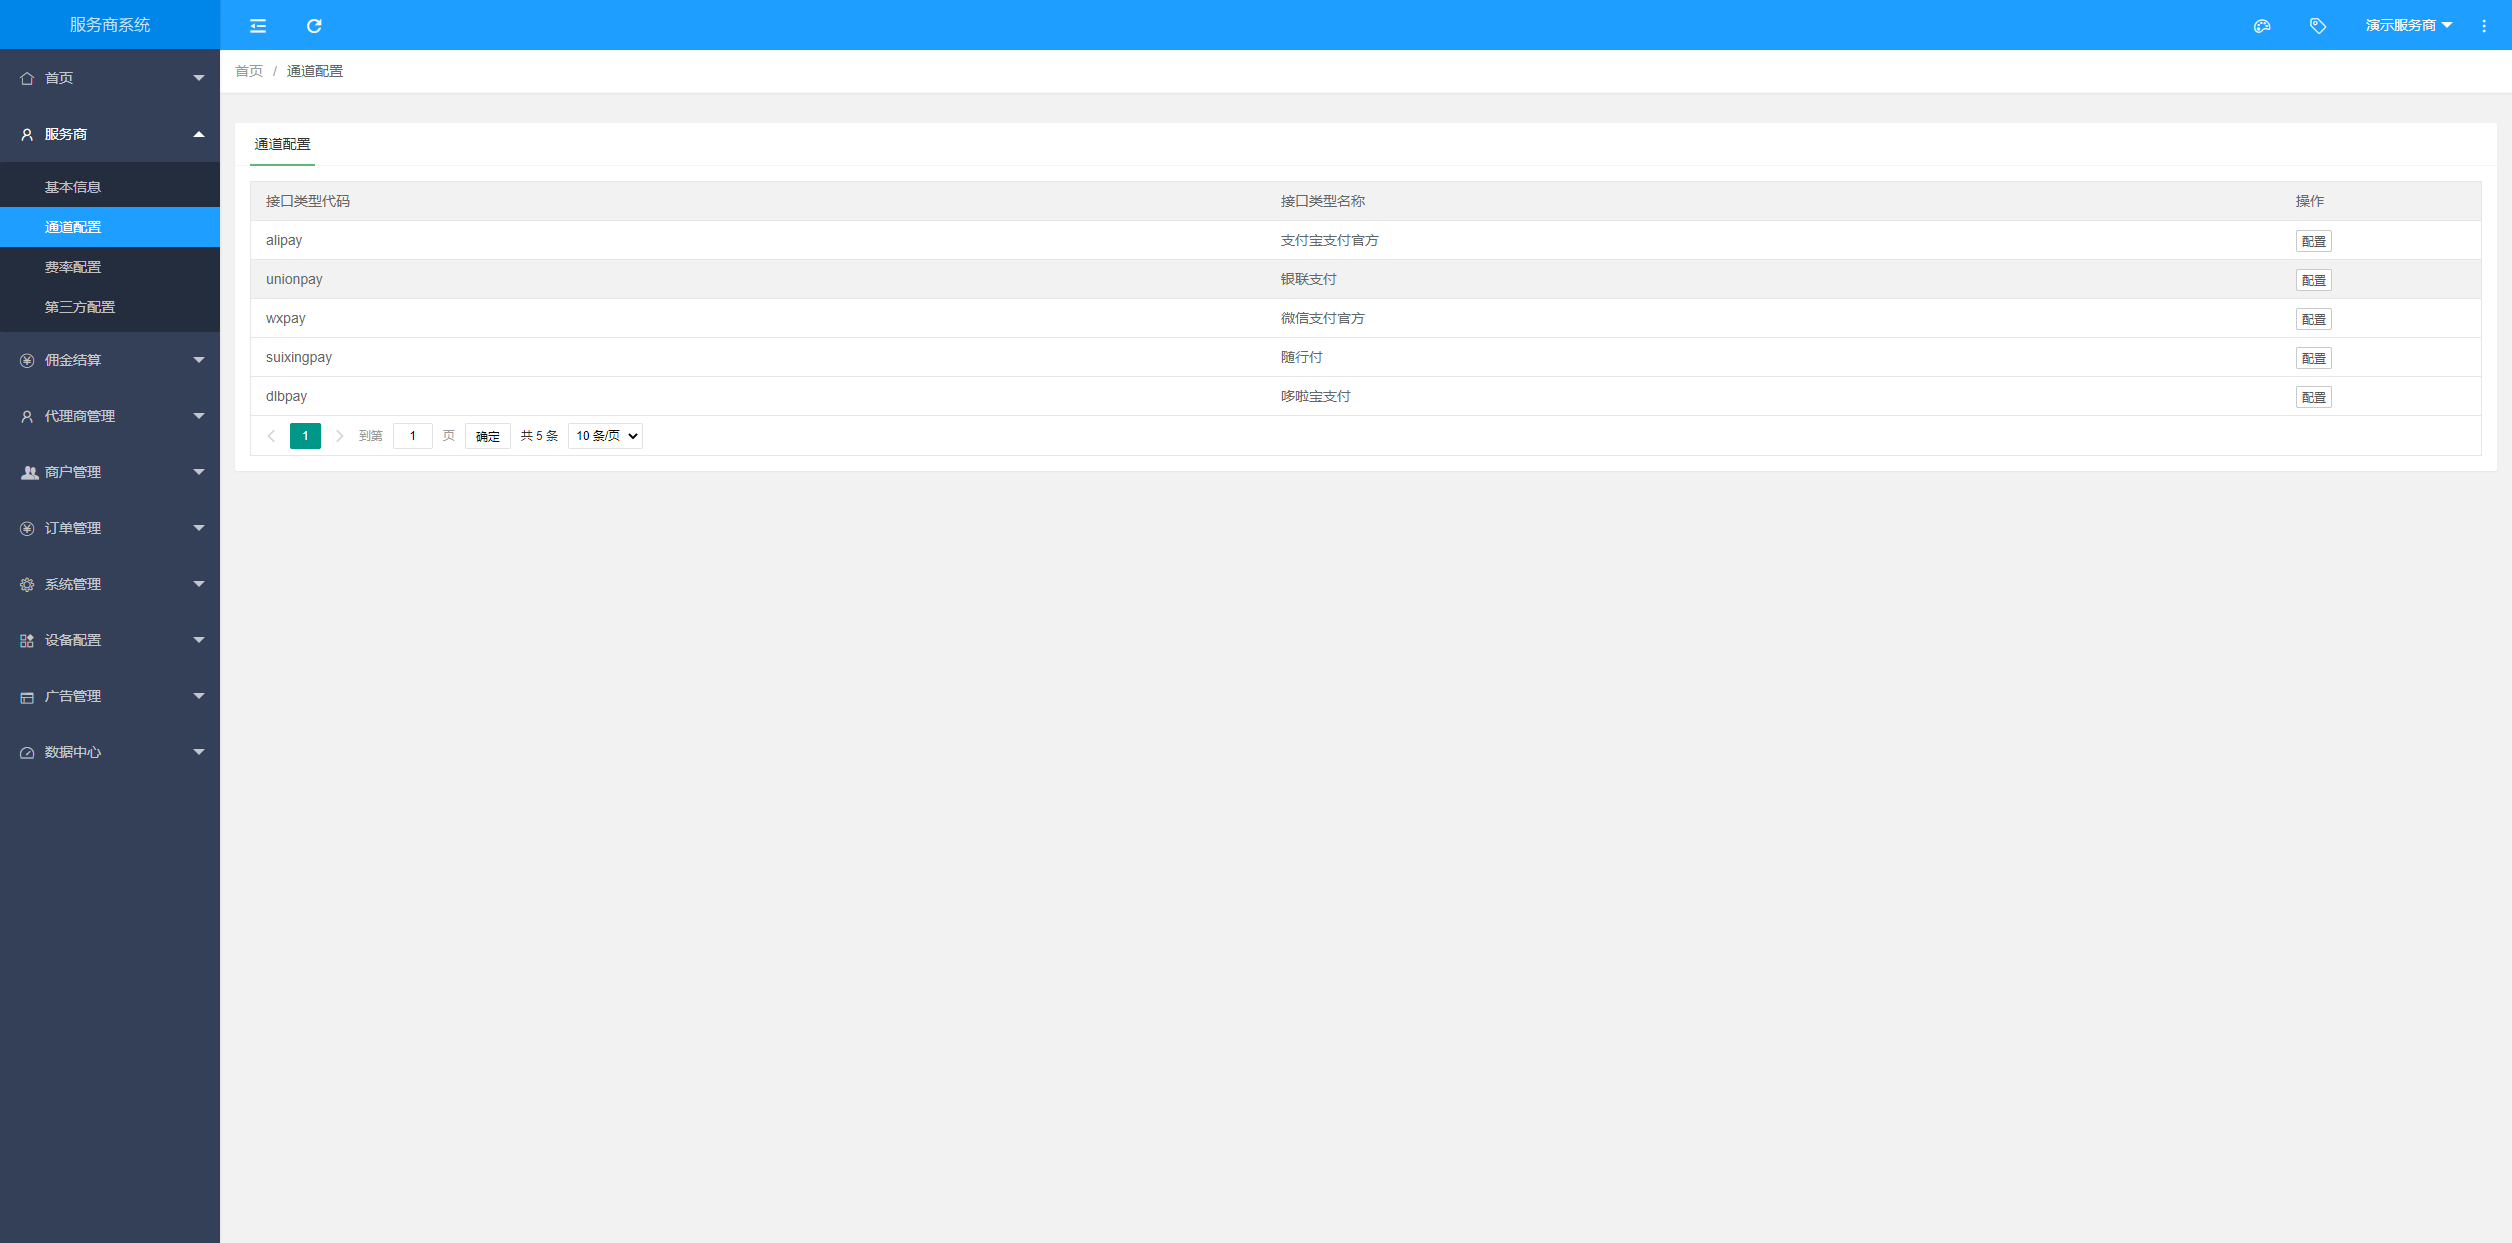Click 配置 button for alipay row
This screenshot has height=1243, width=2512.
tap(2313, 241)
